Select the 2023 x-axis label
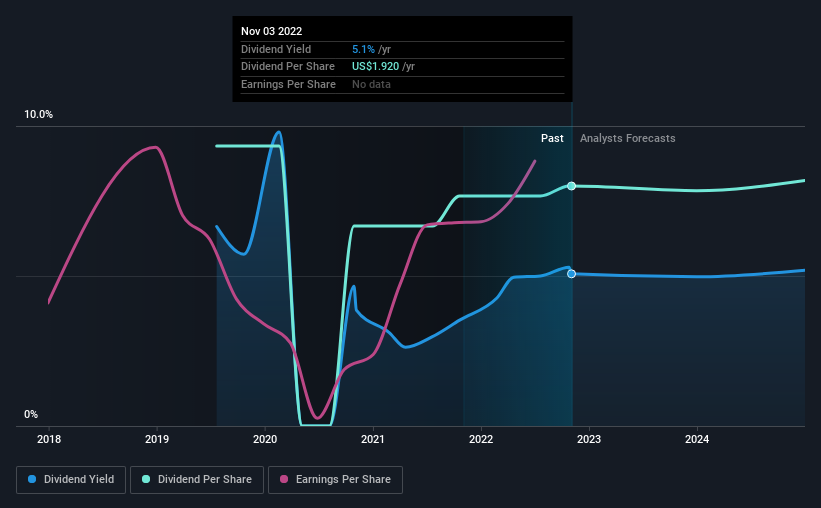Viewport: 821px width, 508px height. [589, 439]
